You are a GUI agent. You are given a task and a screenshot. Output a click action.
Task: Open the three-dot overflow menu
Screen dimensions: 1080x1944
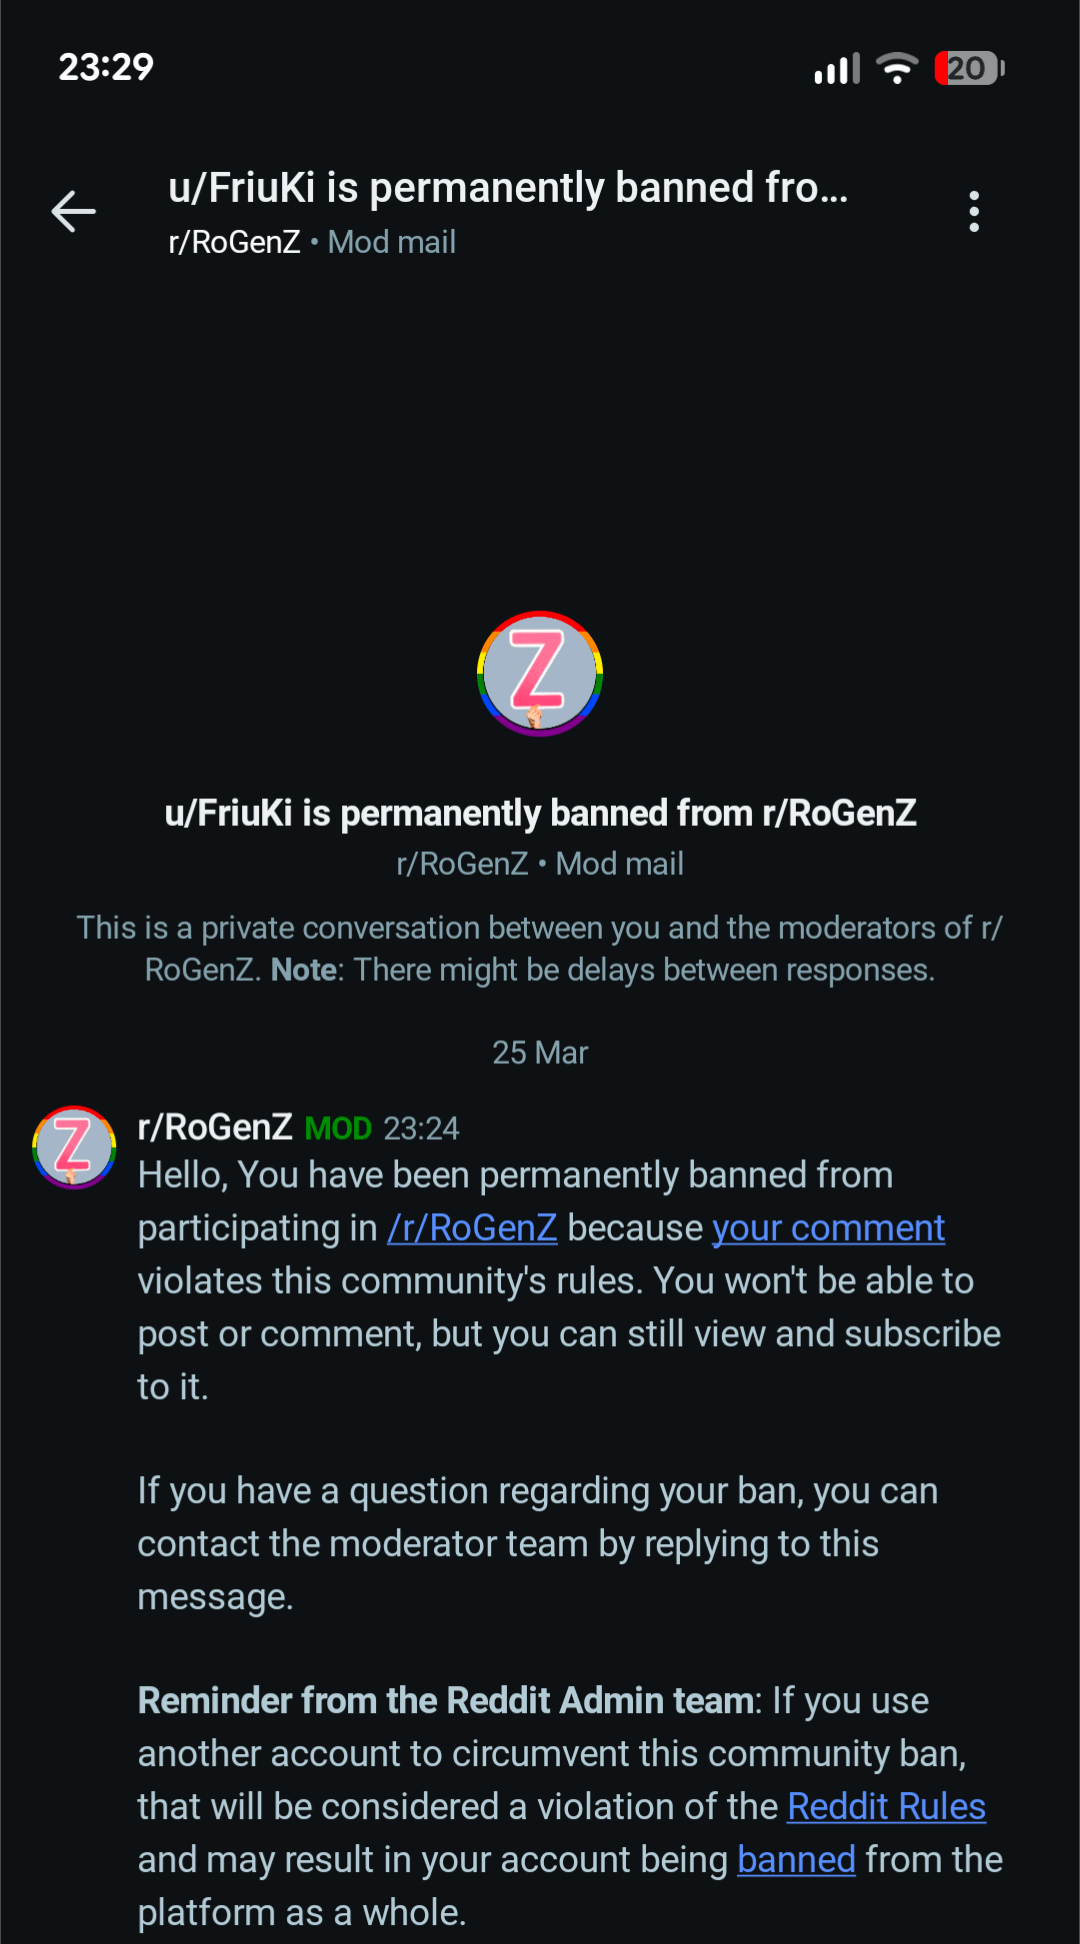click(x=974, y=212)
